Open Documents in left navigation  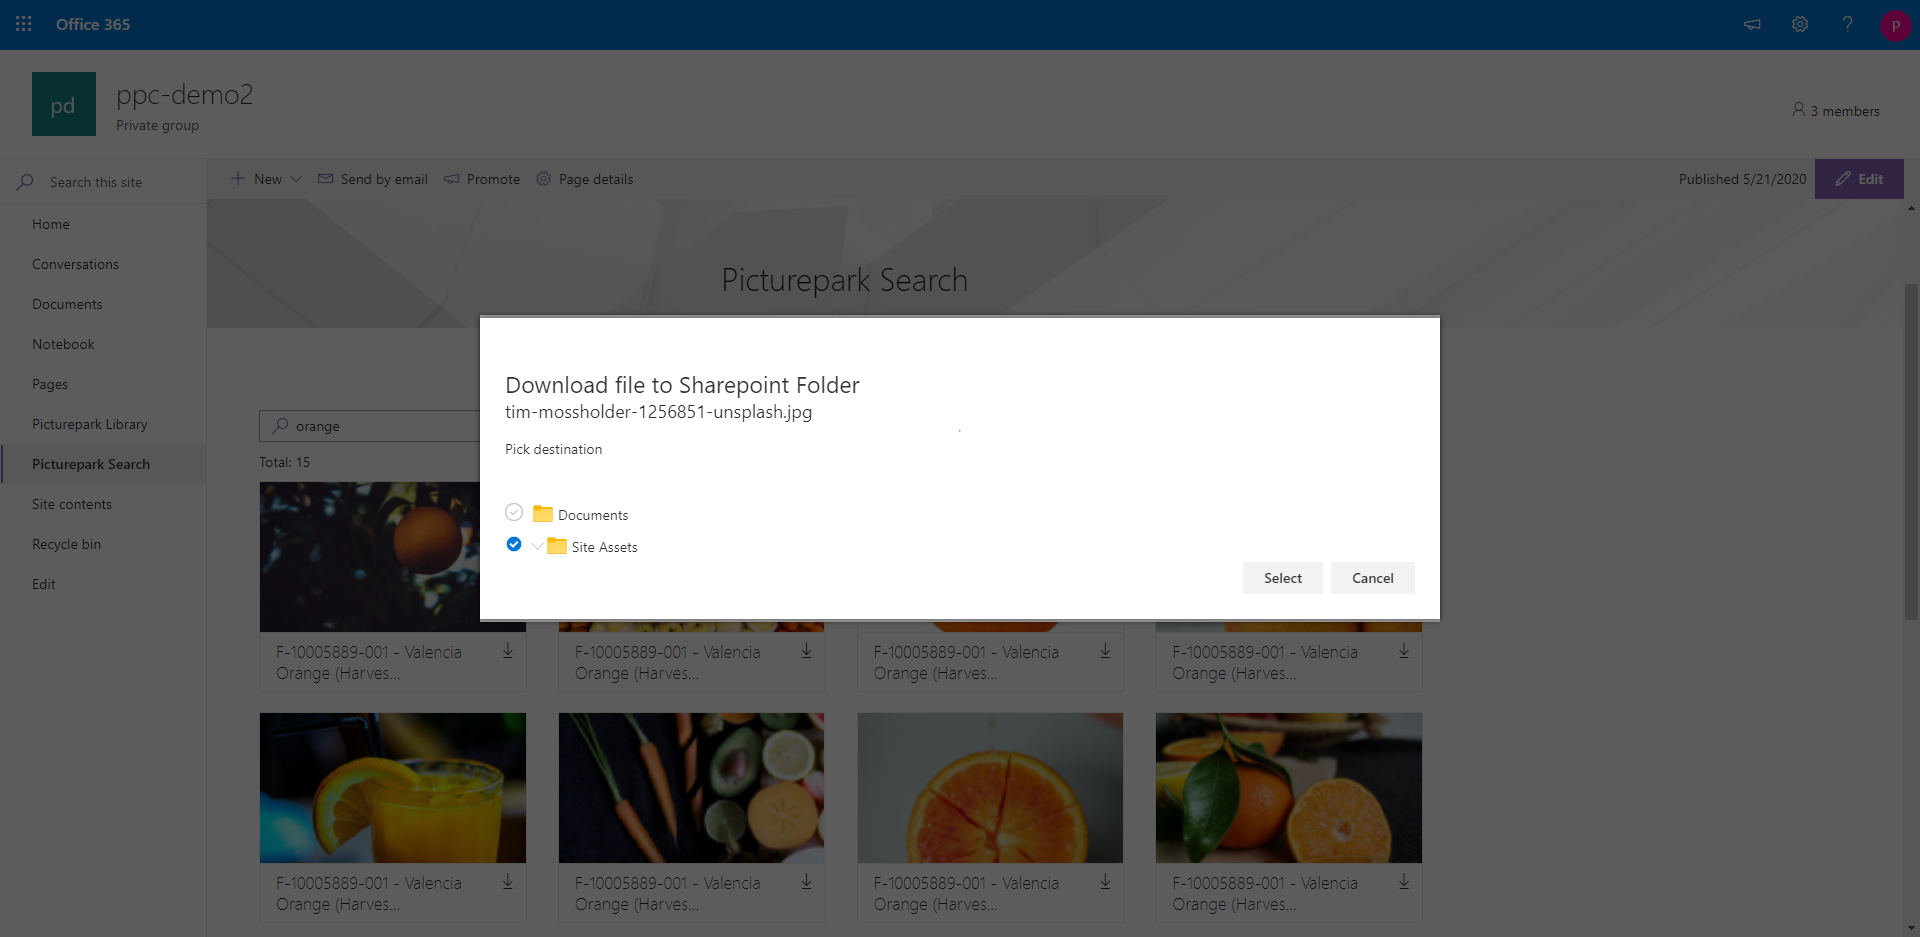pos(67,304)
